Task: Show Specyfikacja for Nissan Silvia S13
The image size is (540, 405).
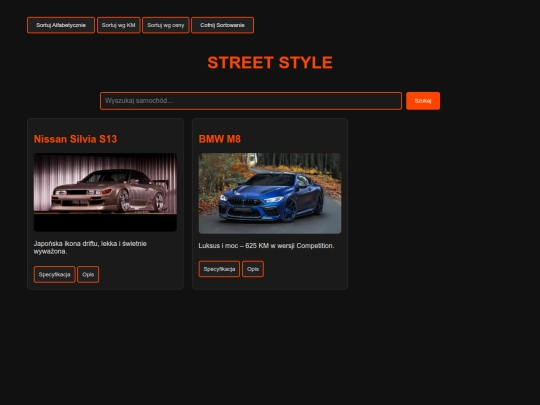Action: 54,274
